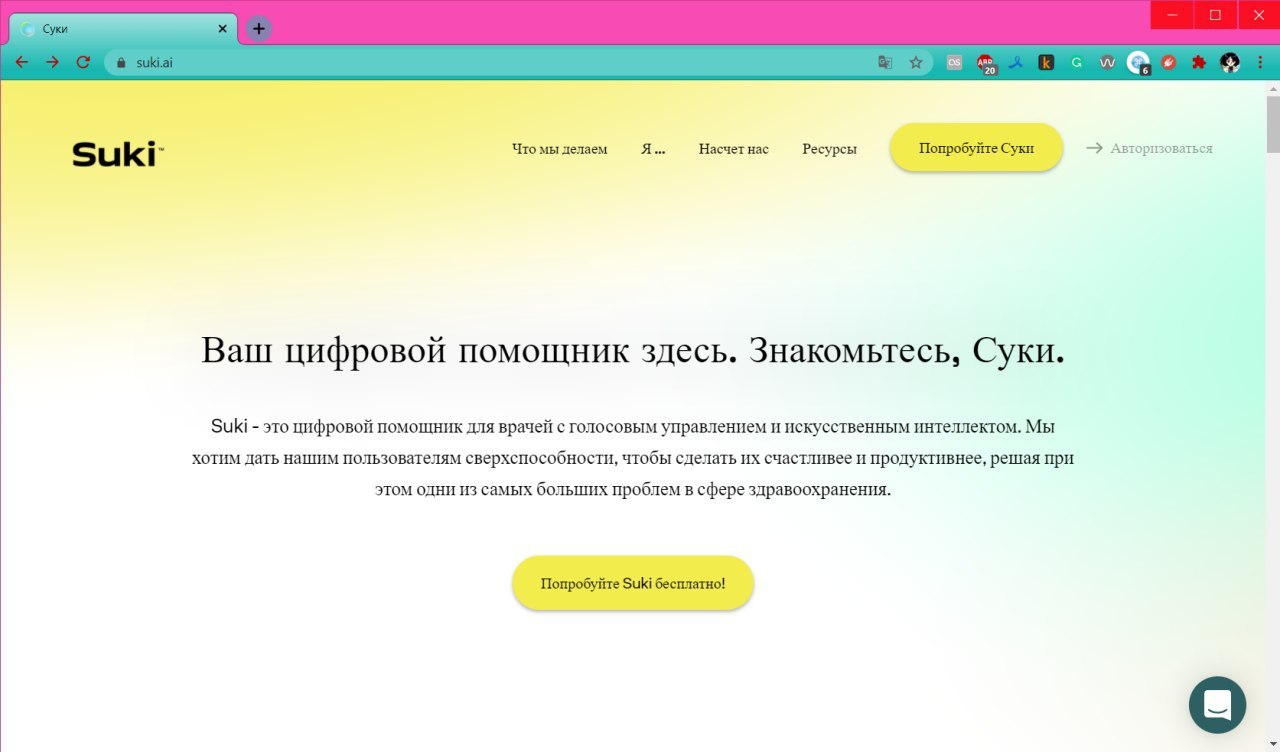Open the orange K extension
The image size is (1280, 752).
coord(1046,62)
